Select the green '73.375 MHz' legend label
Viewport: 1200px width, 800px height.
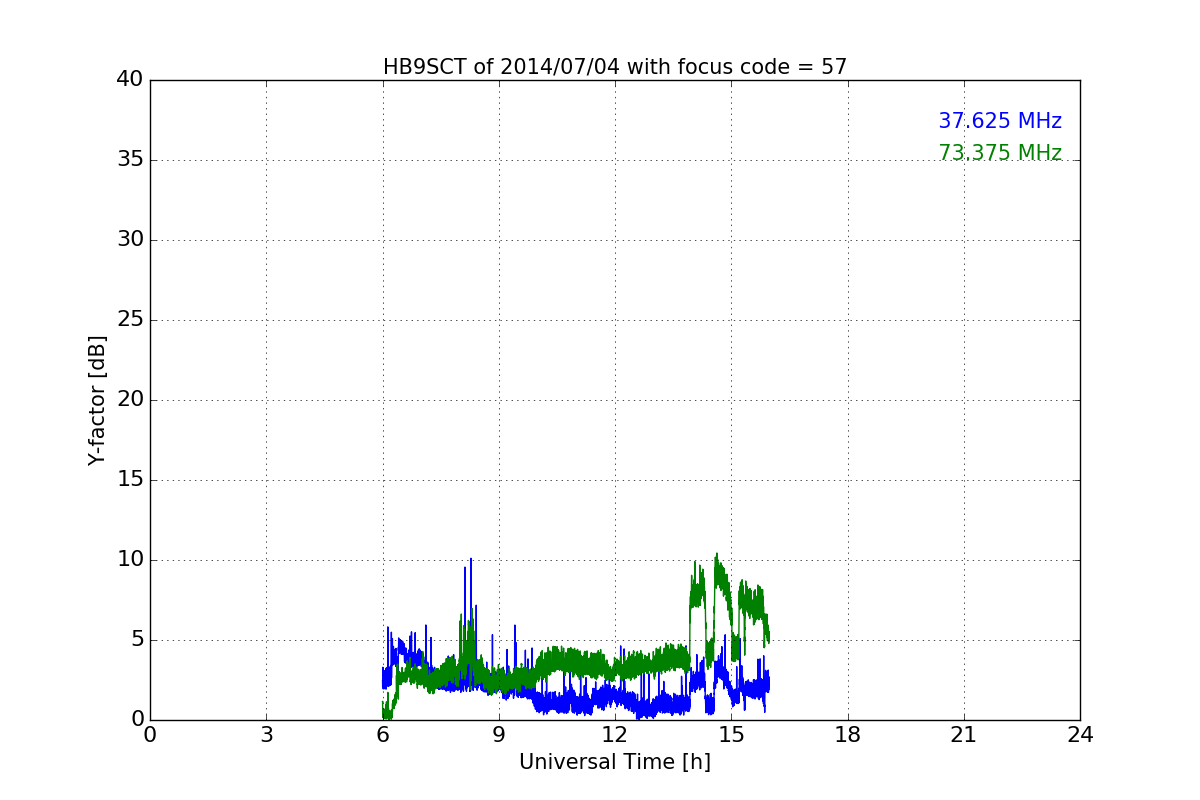1000,153
